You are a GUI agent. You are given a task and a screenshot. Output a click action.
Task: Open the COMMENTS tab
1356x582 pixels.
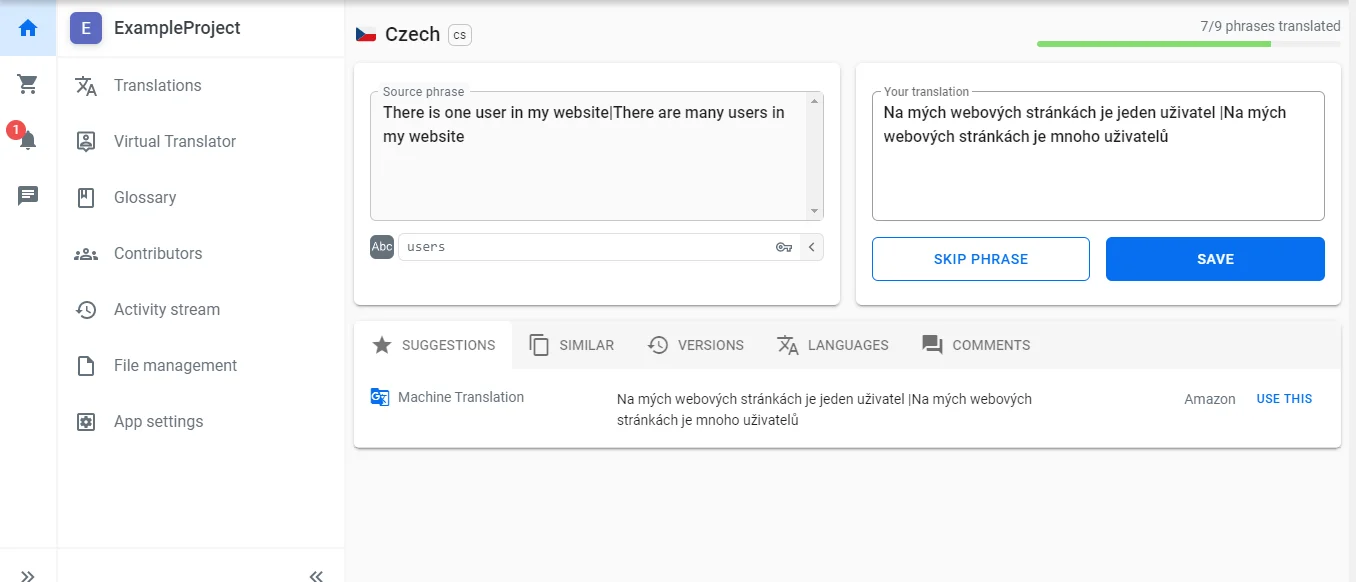tap(976, 345)
